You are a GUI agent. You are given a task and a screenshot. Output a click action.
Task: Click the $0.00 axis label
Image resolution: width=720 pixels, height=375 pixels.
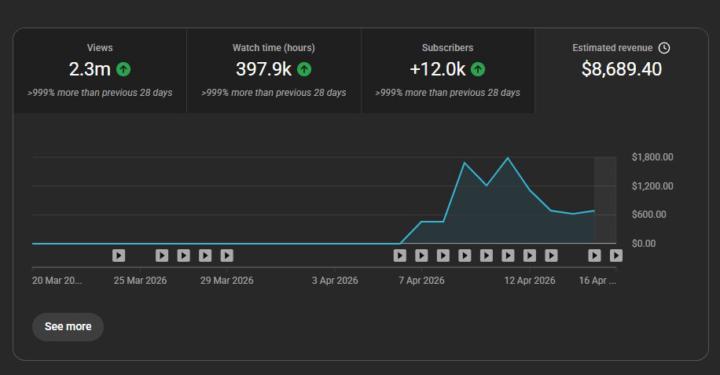[x=644, y=243]
